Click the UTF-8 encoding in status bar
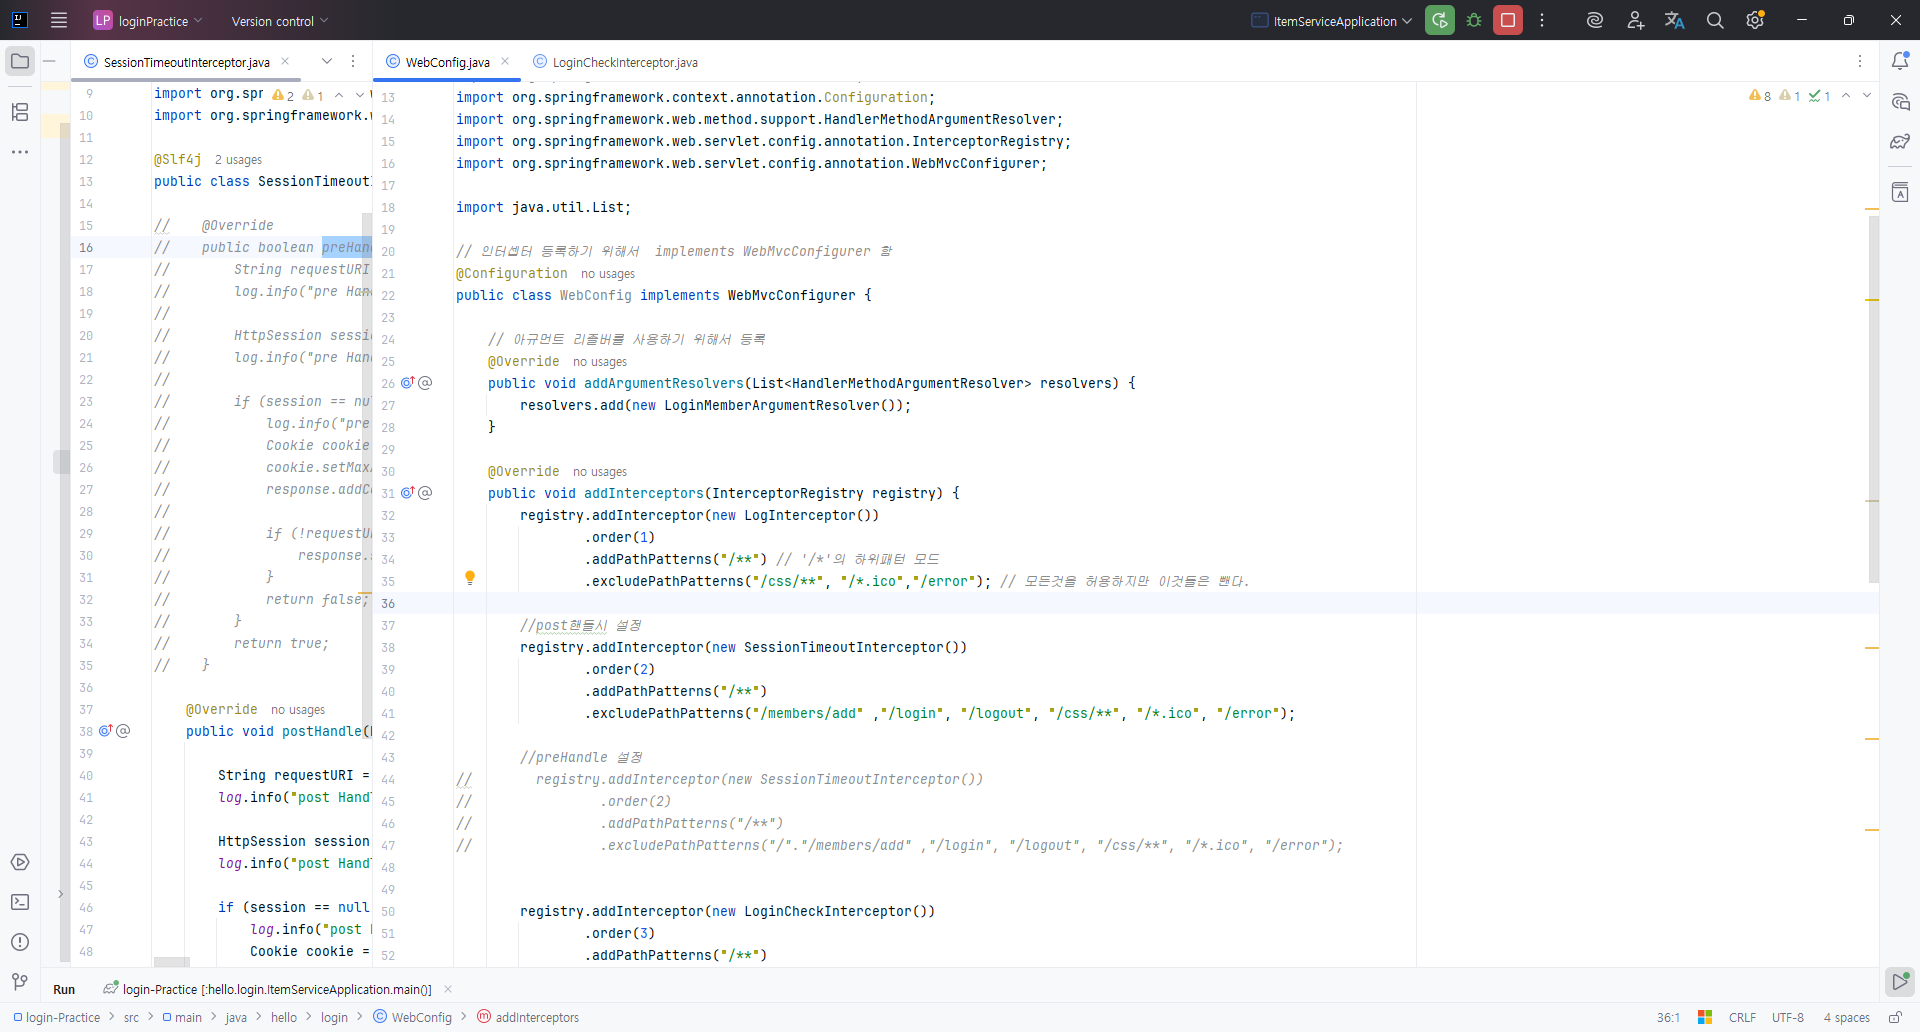Image resolution: width=1920 pixels, height=1032 pixels. [1787, 1017]
